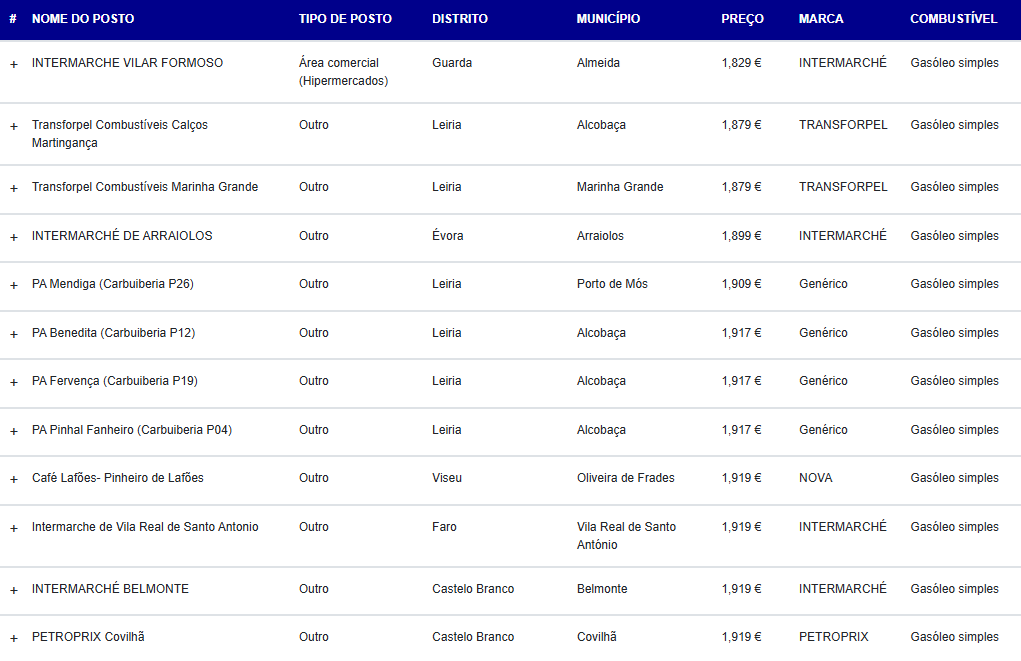Click Castelo Branco in INTERMARCHÉ BELMONTE row
The width and height of the screenshot is (1021, 661).
473,589
